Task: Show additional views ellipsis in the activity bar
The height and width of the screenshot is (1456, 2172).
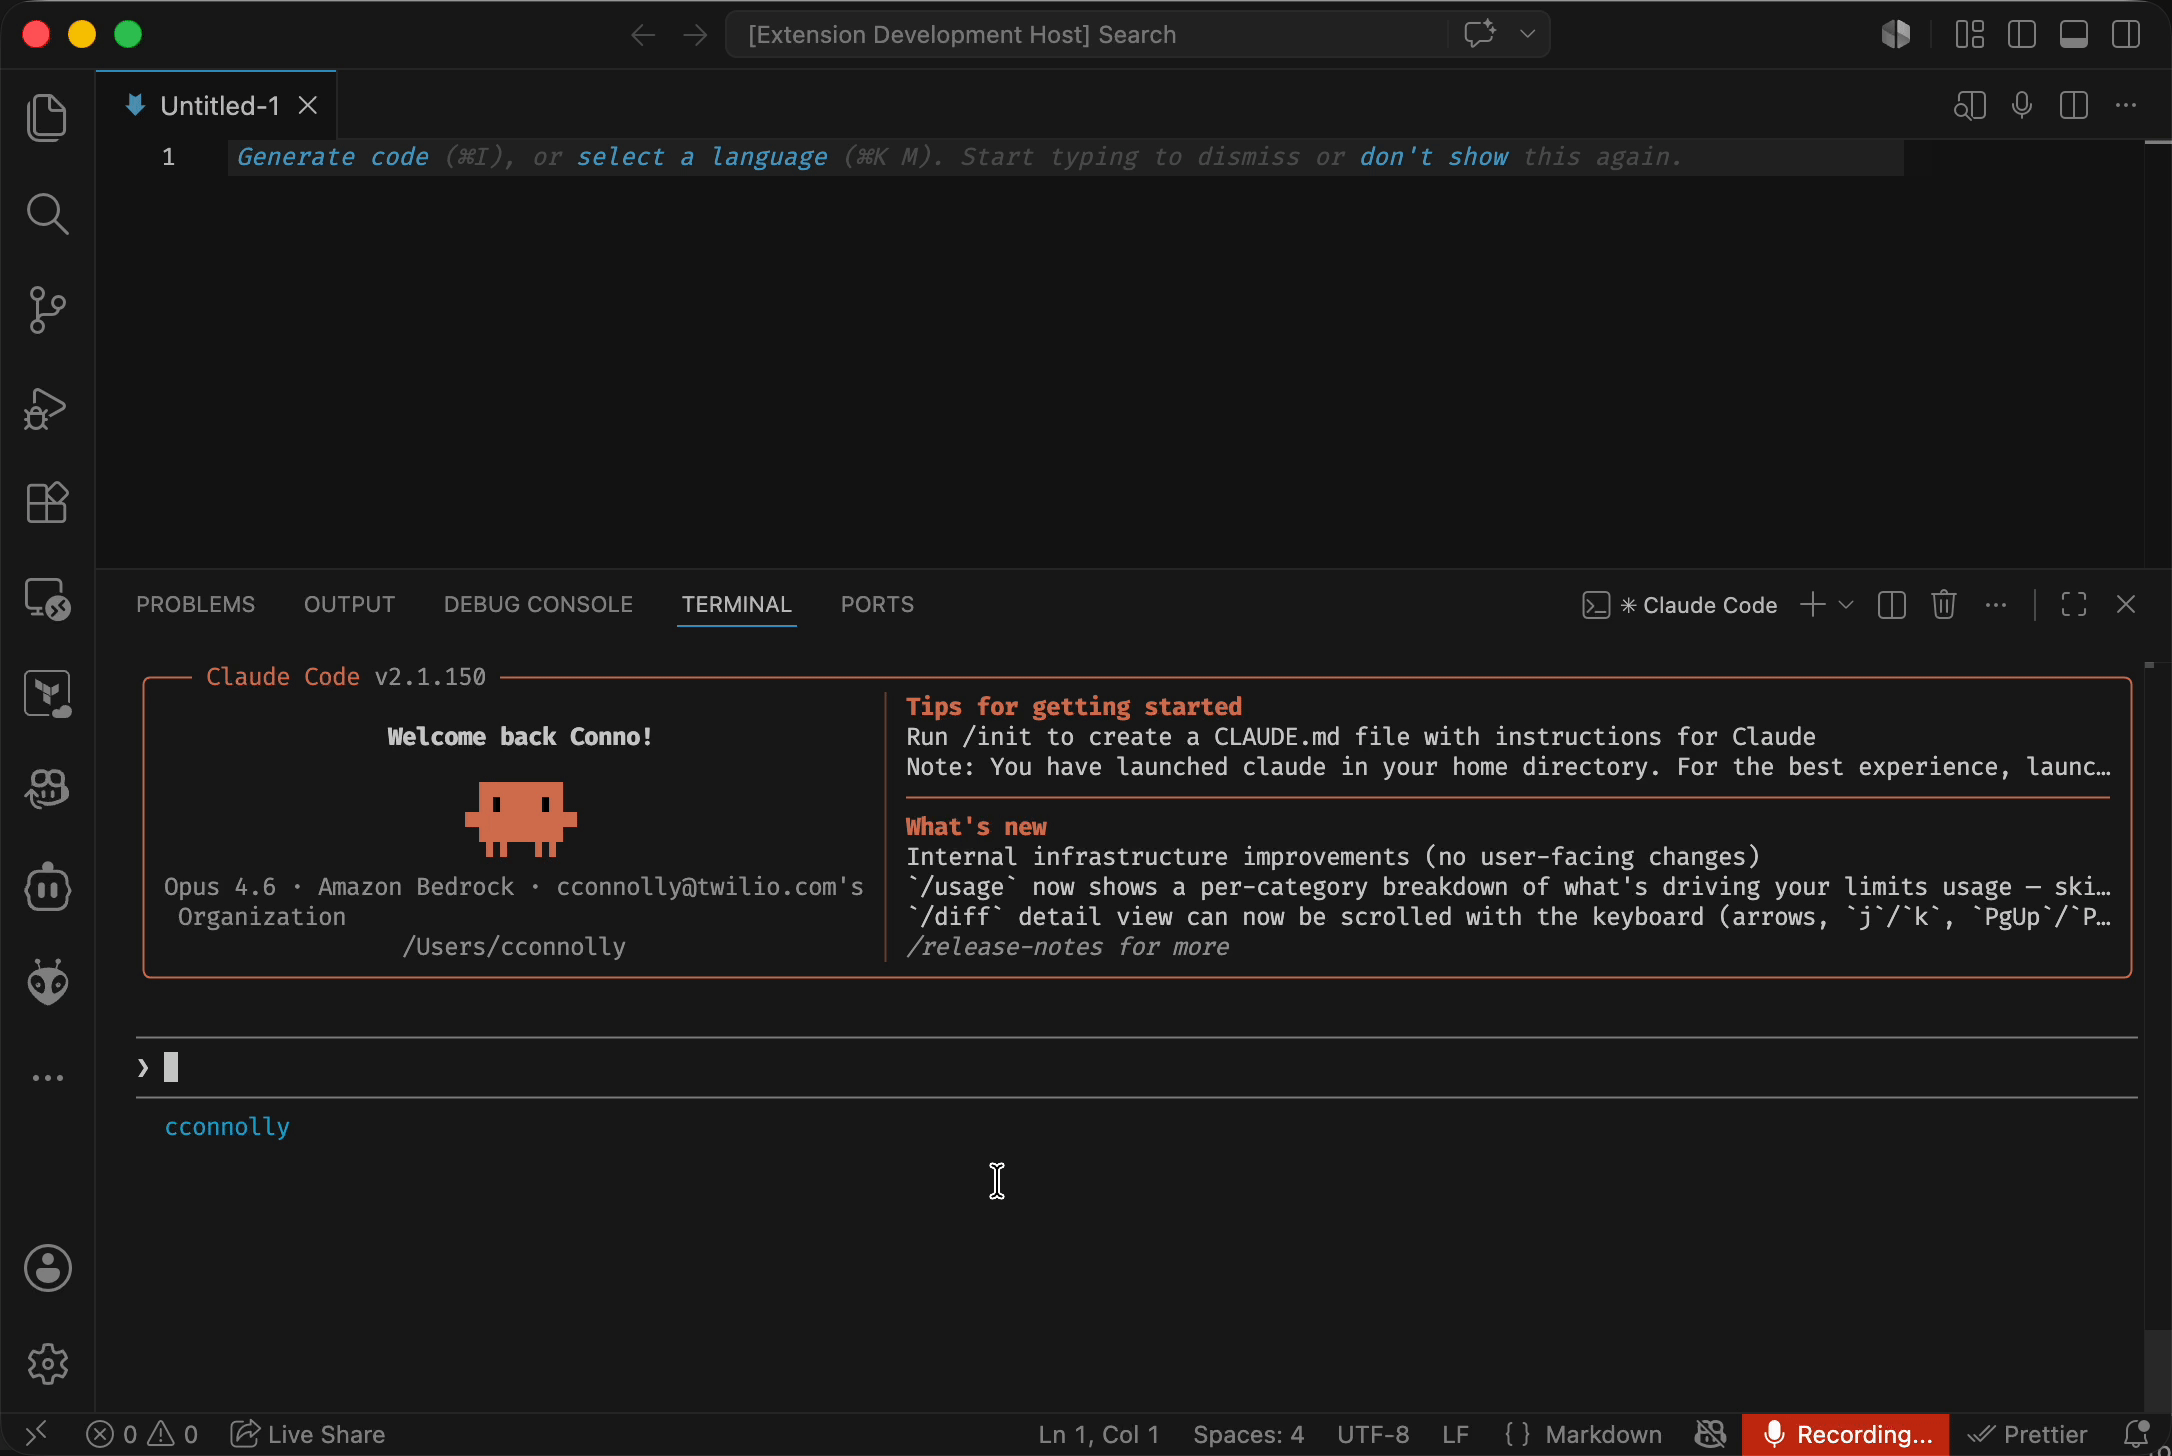Action: pyautogui.click(x=47, y=1078)
